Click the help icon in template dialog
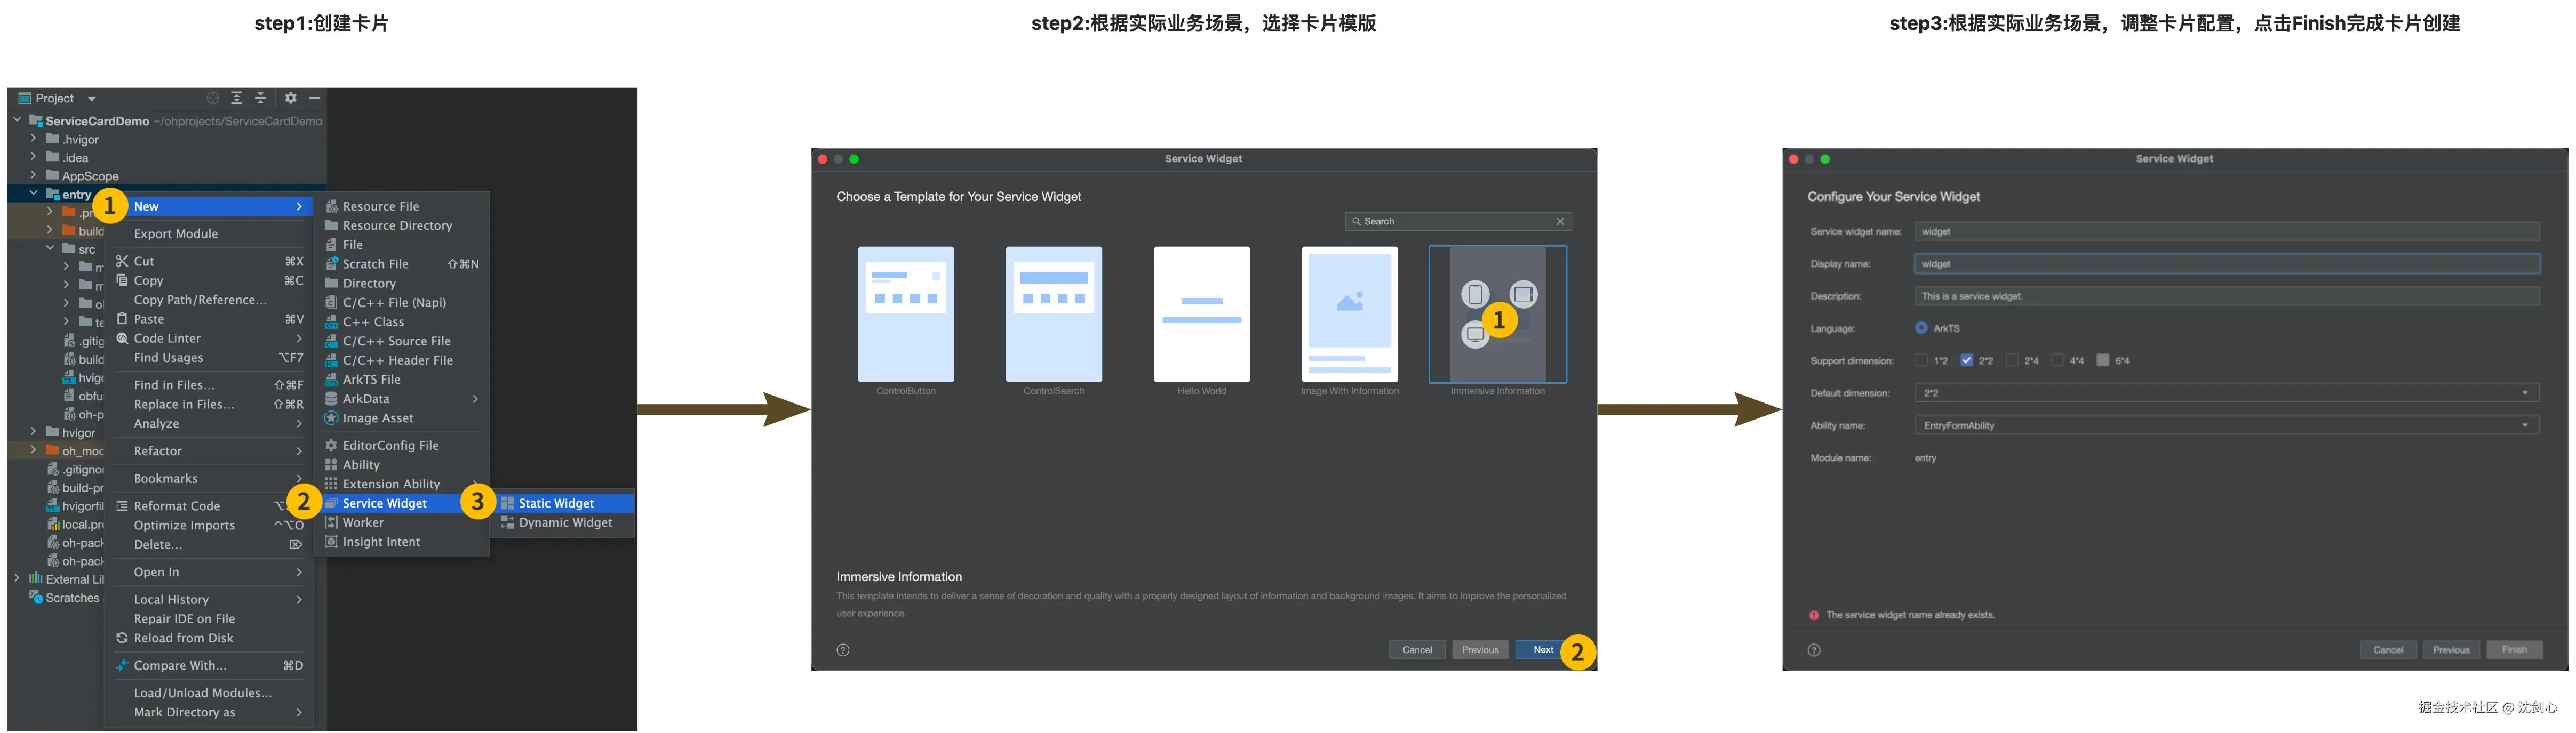 pos(843,650)
